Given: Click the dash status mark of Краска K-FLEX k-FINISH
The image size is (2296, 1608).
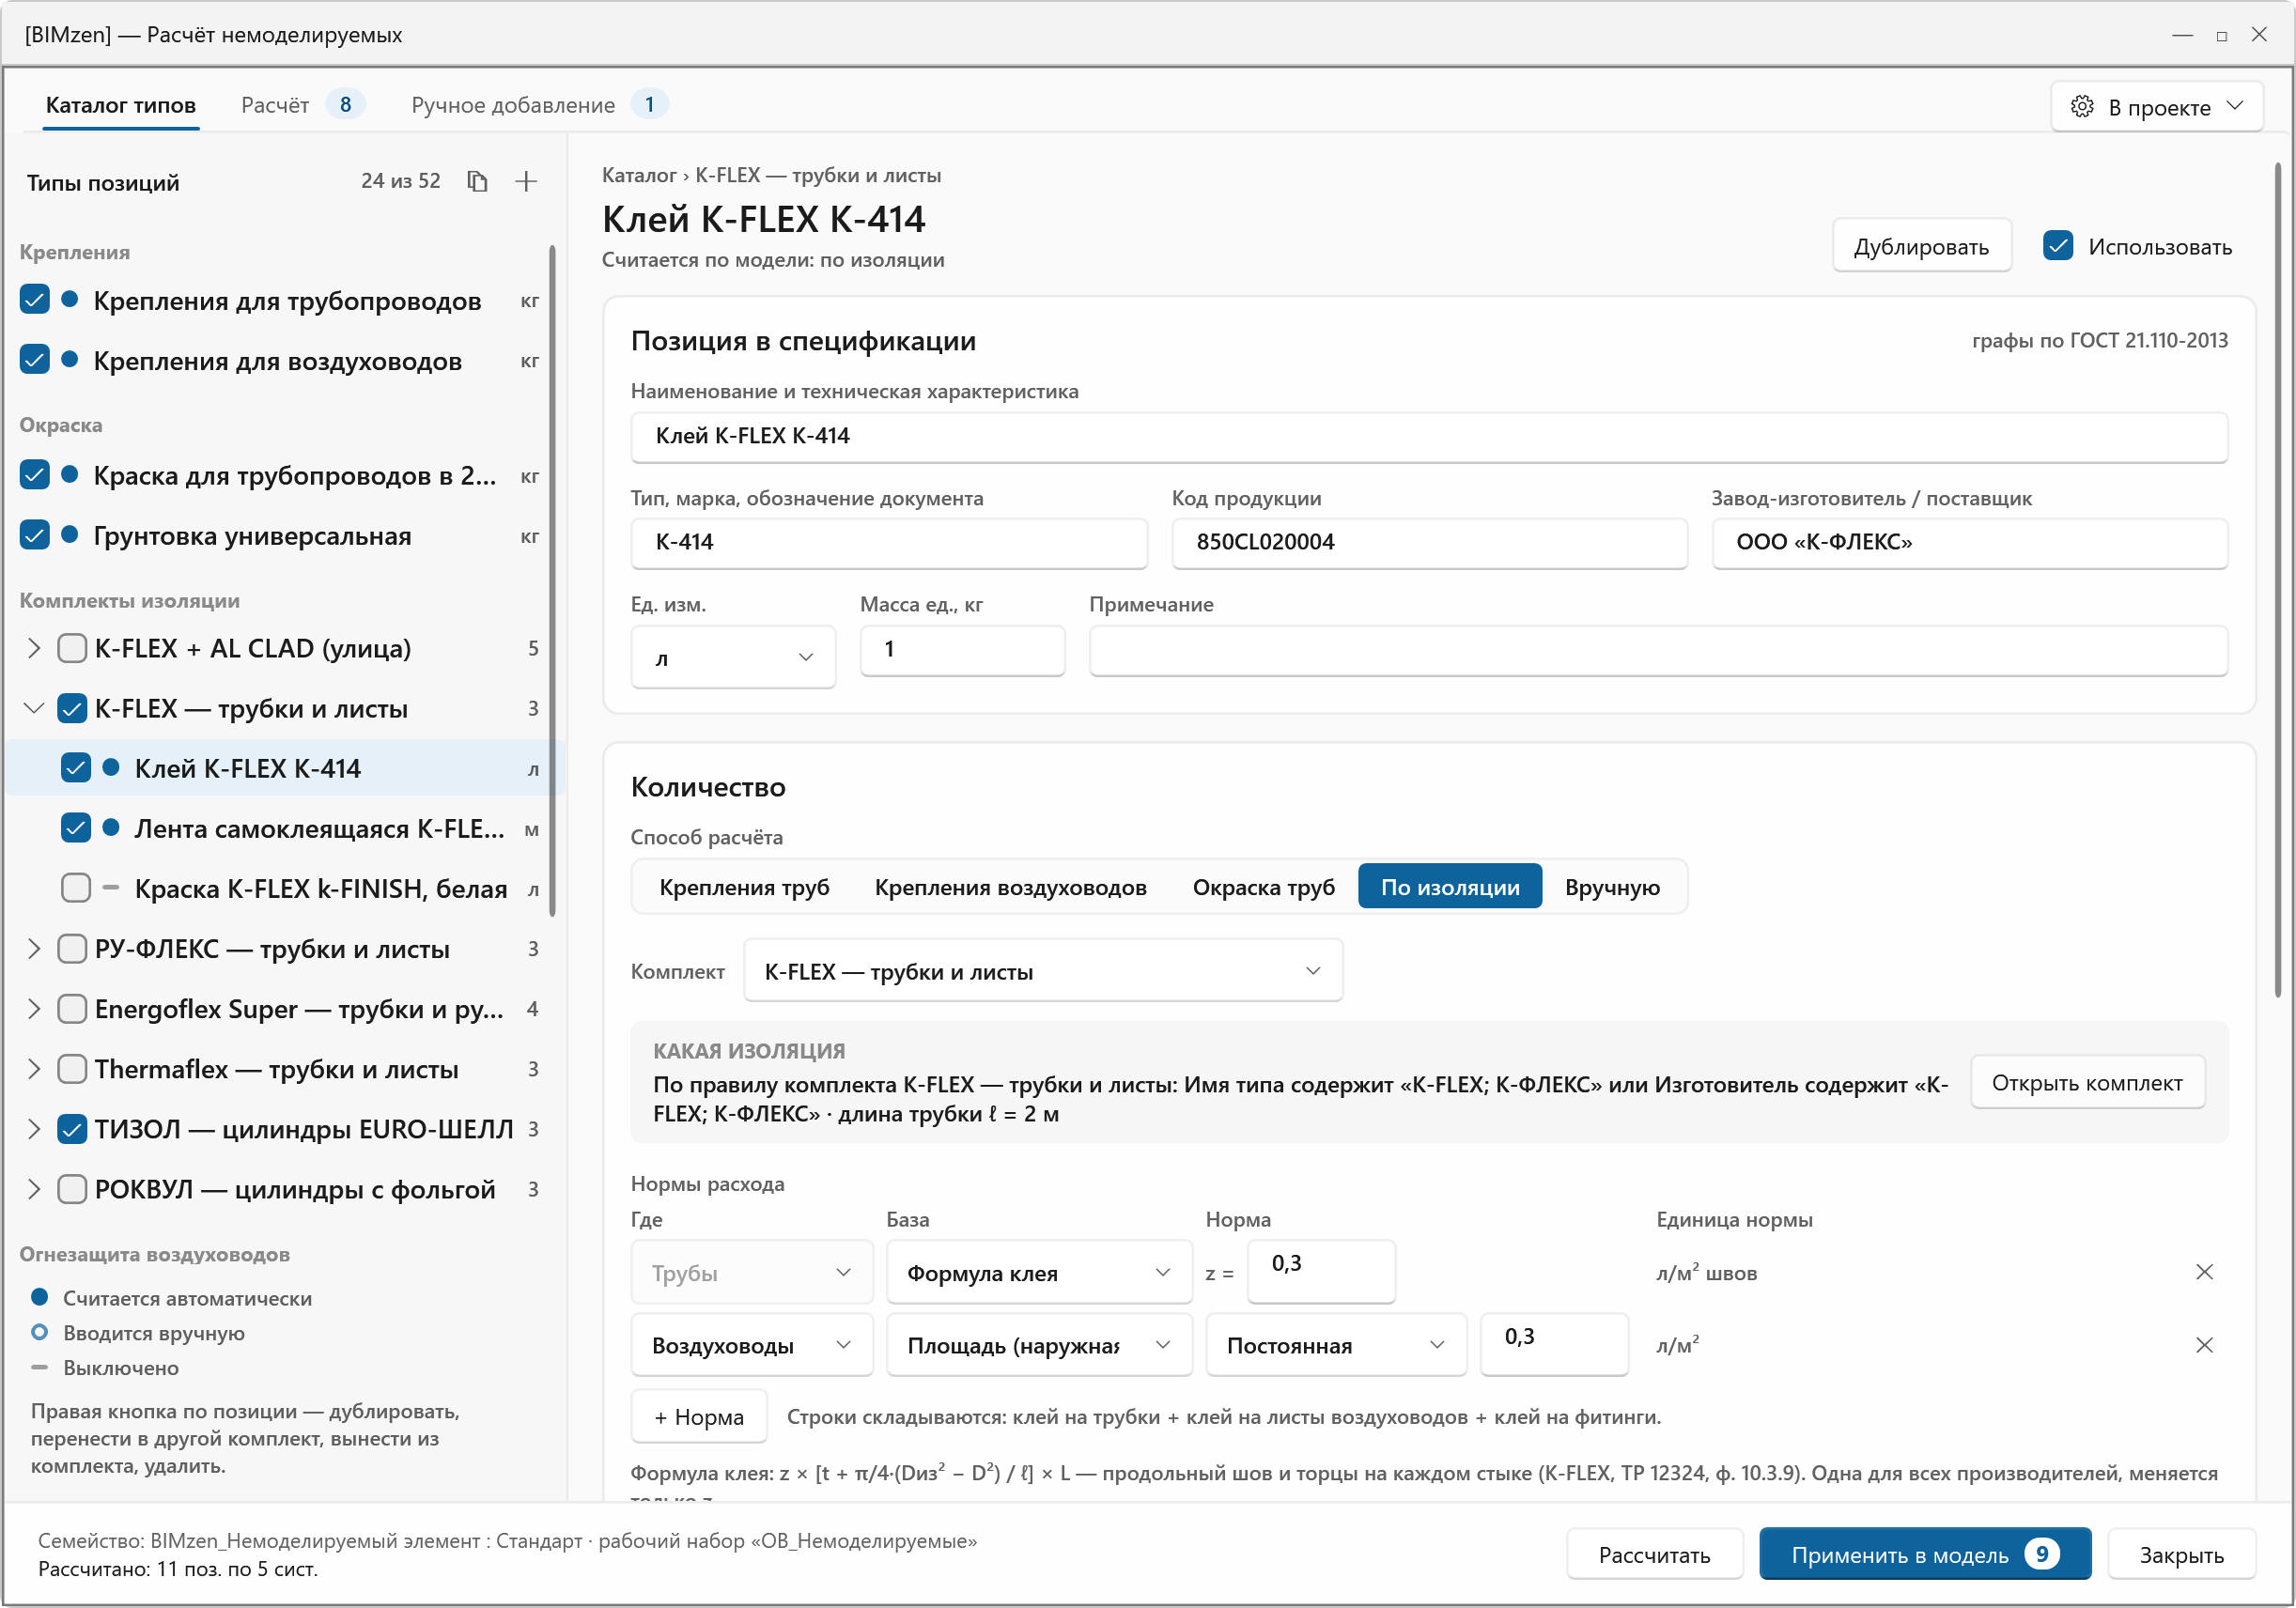Looking at the screenshot, I should click(111, 887).
